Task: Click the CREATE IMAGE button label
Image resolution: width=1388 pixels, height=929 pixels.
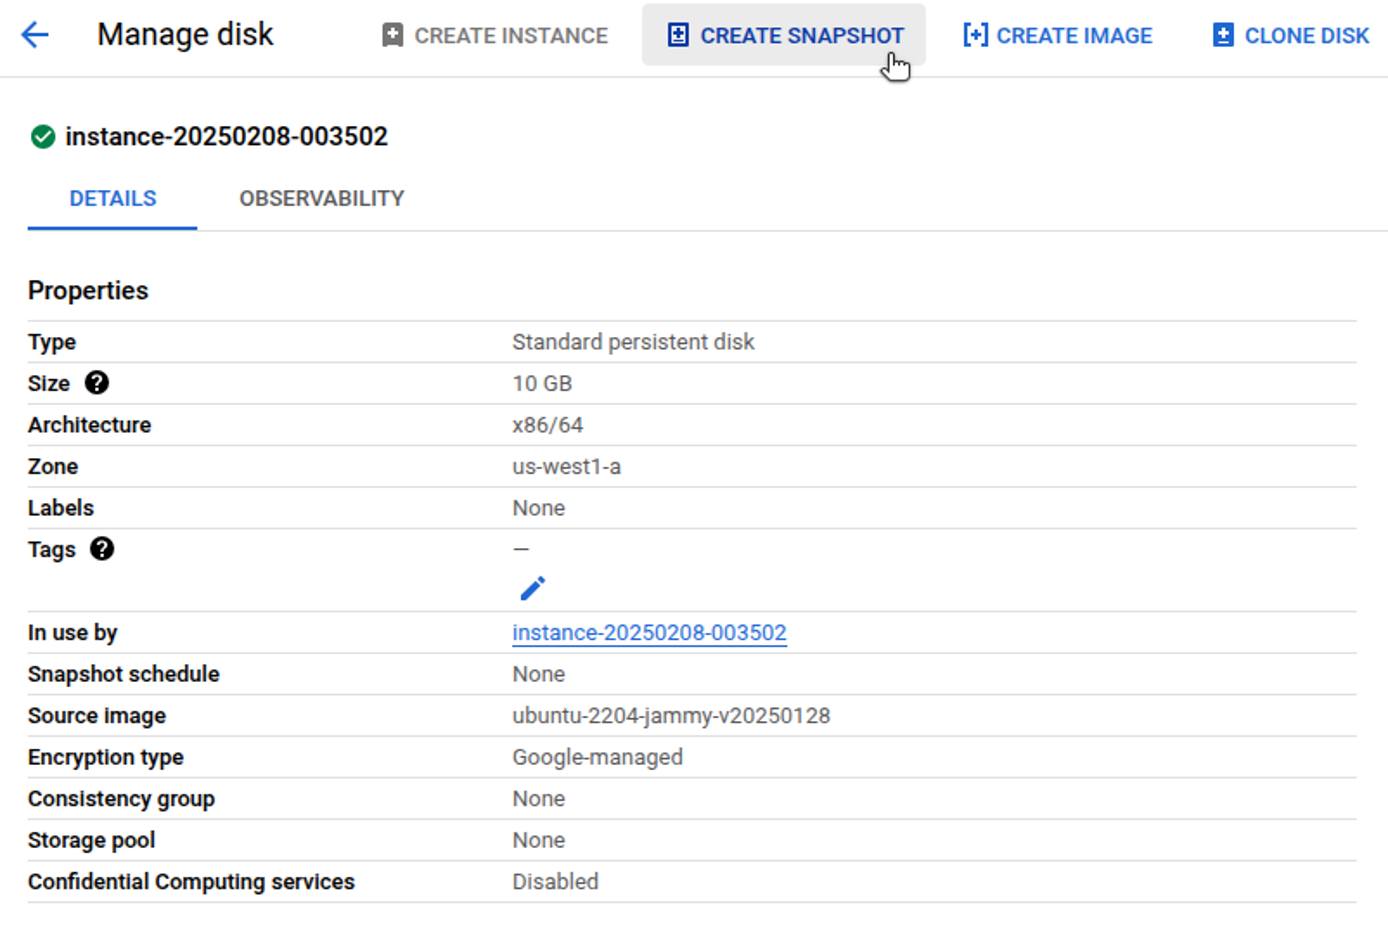Action: click(1074, 36)
